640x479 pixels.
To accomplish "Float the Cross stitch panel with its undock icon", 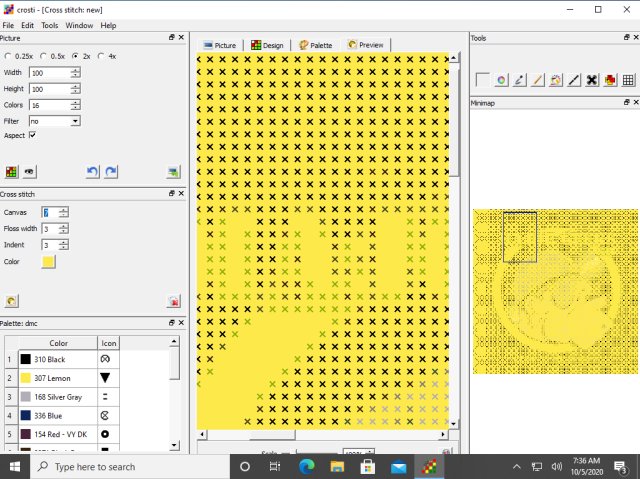I will [172, 193].
